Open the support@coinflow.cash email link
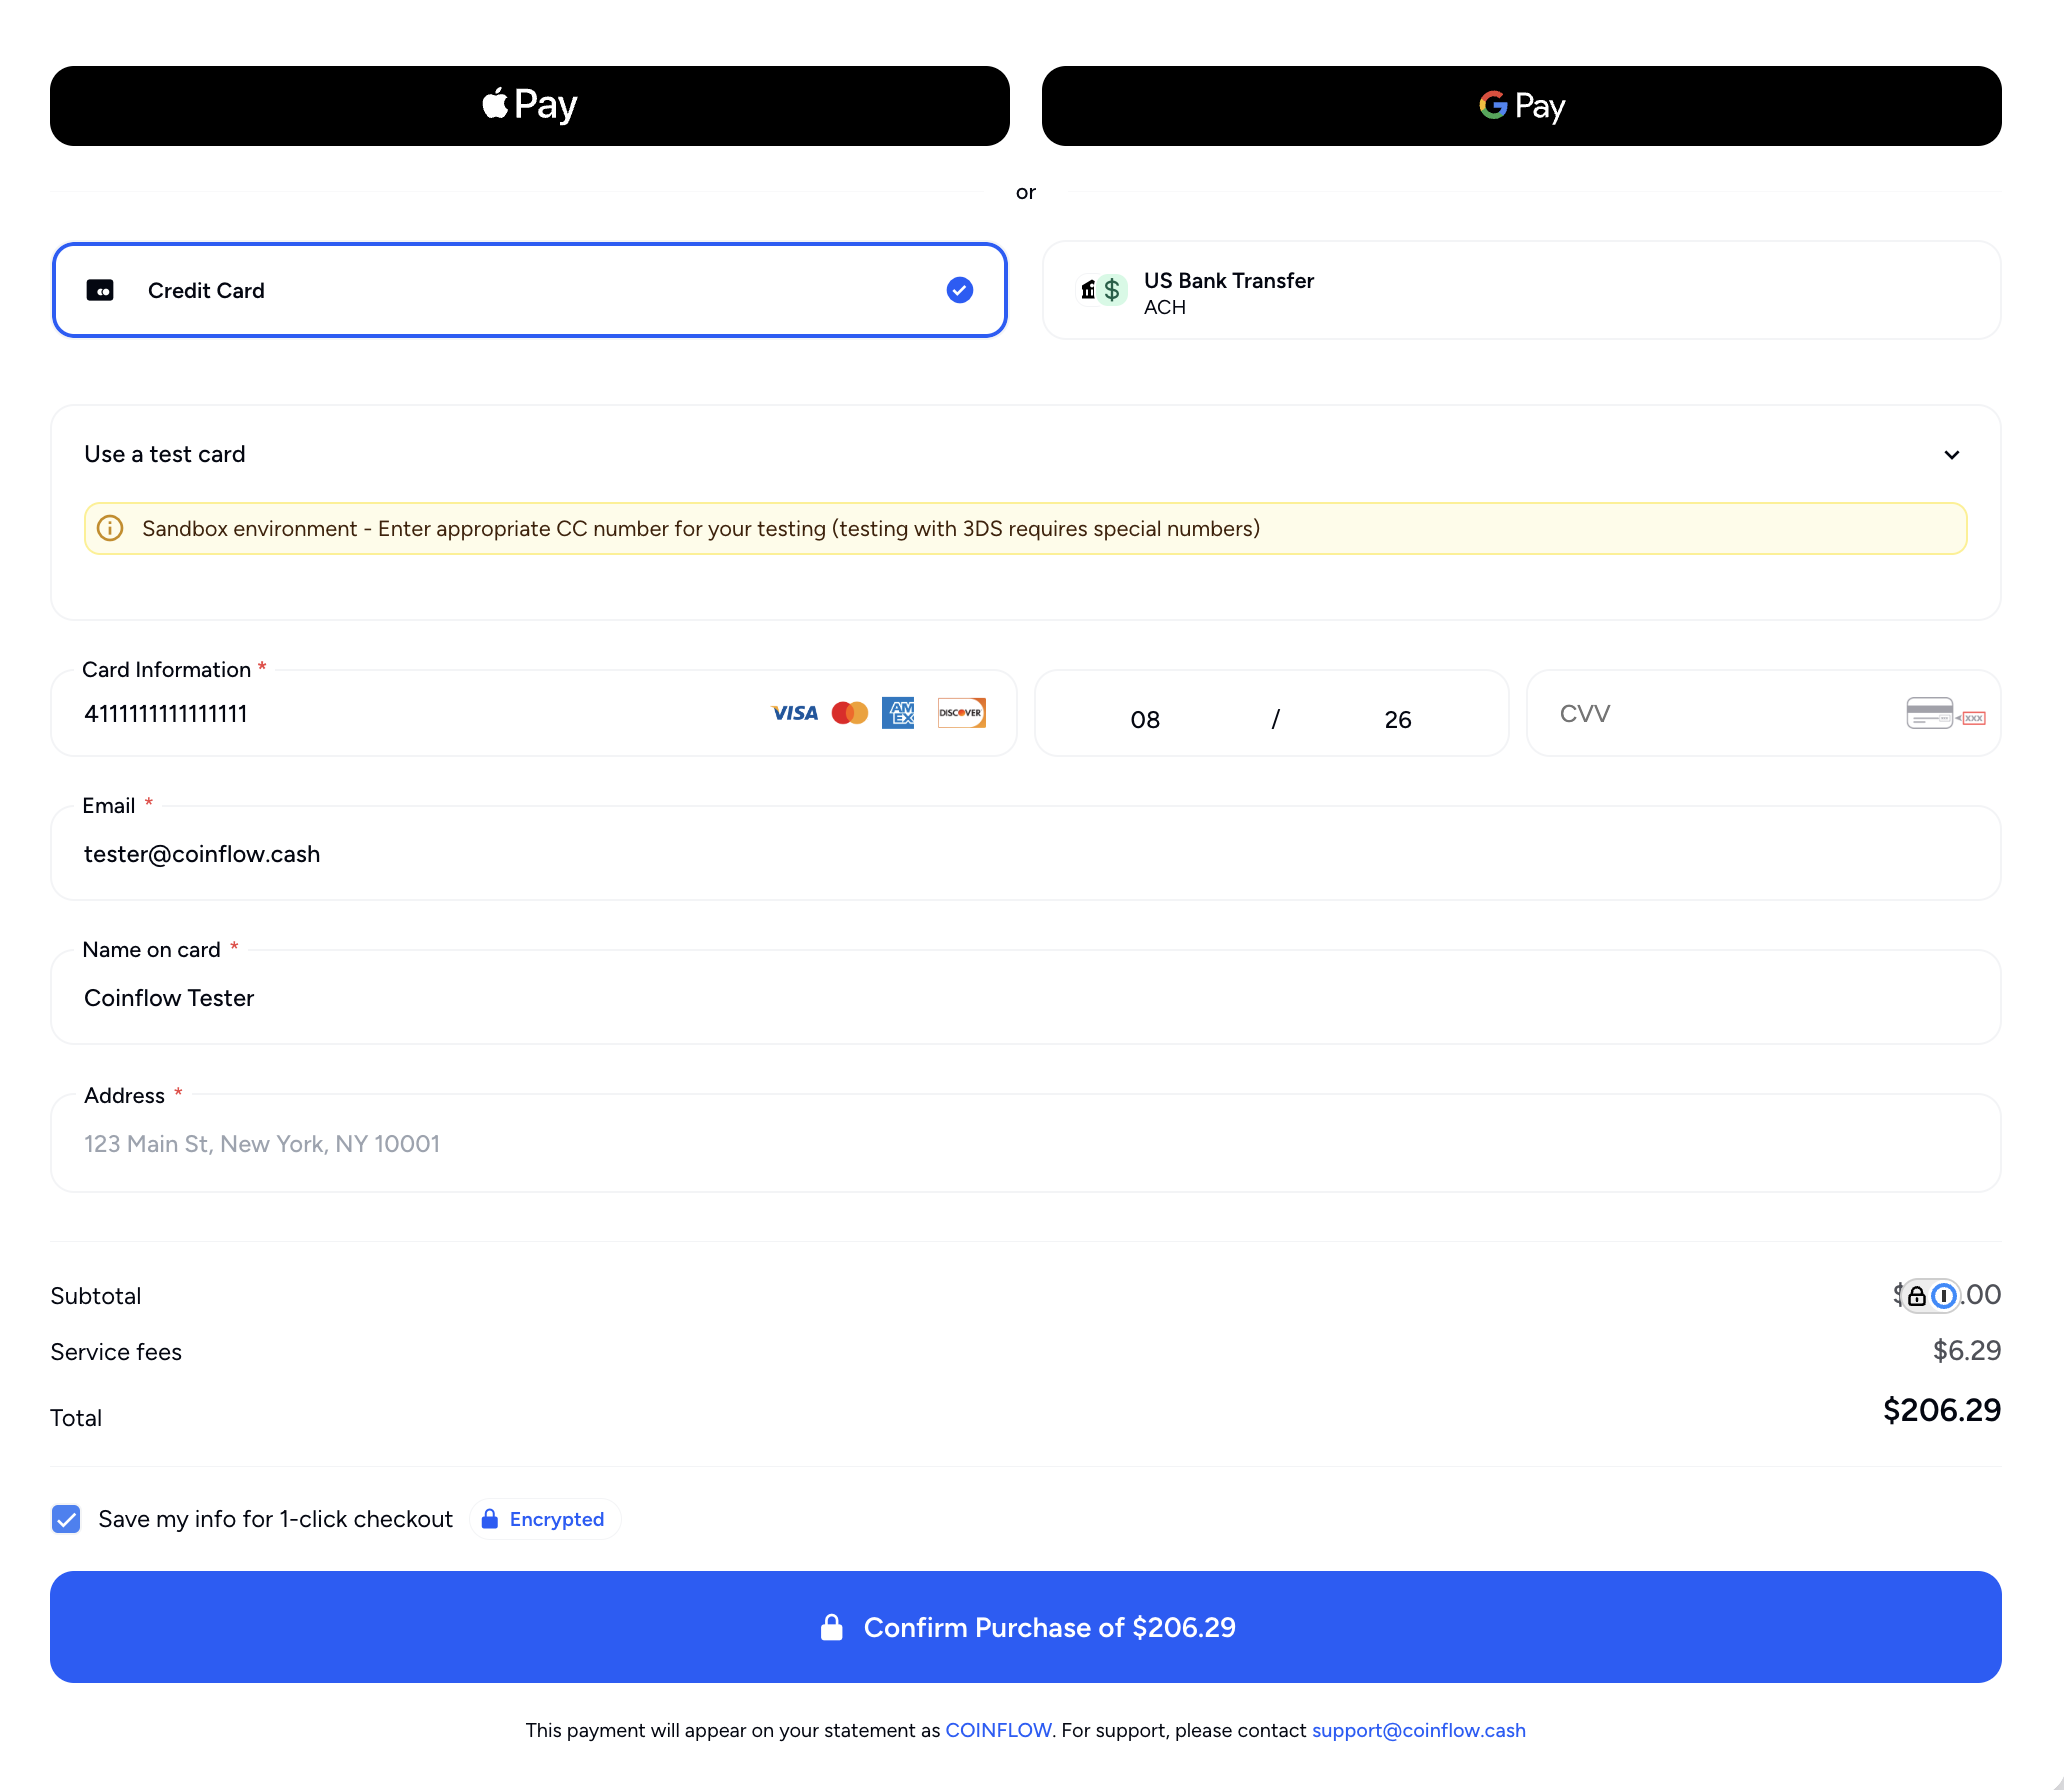2064x1790 pixels. click(x=1418, y=1730)
